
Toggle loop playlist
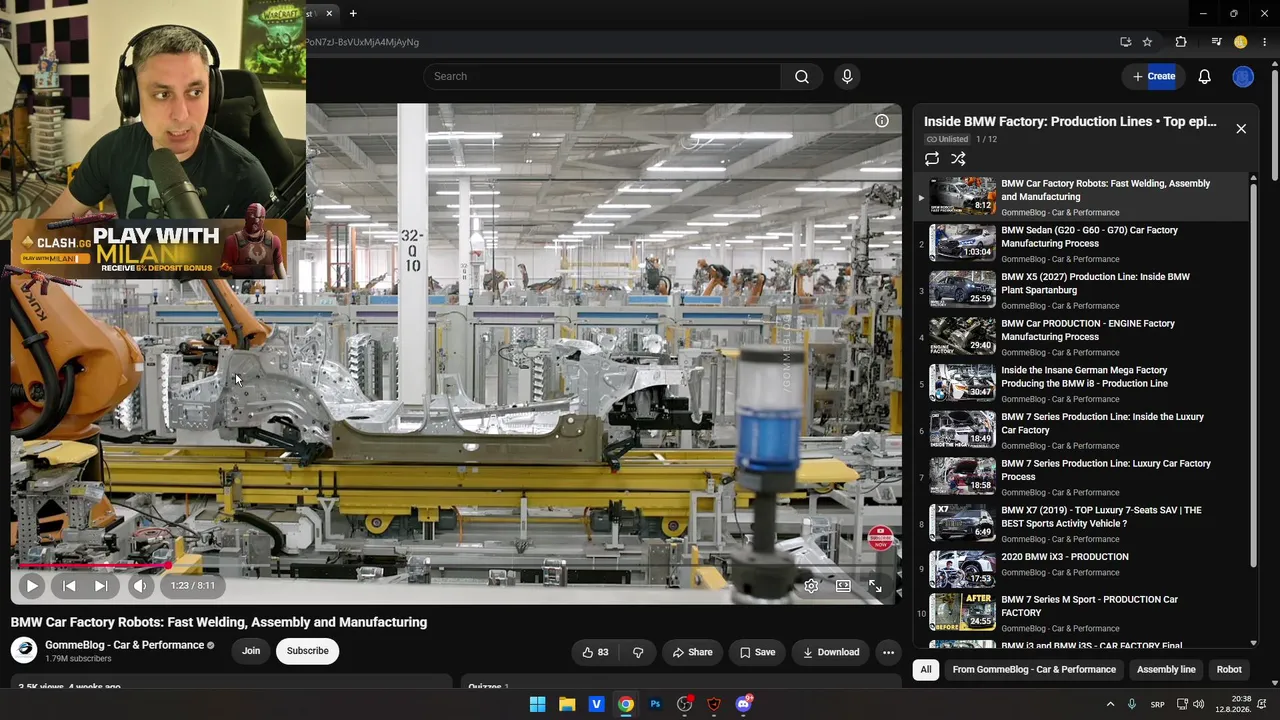932,159
